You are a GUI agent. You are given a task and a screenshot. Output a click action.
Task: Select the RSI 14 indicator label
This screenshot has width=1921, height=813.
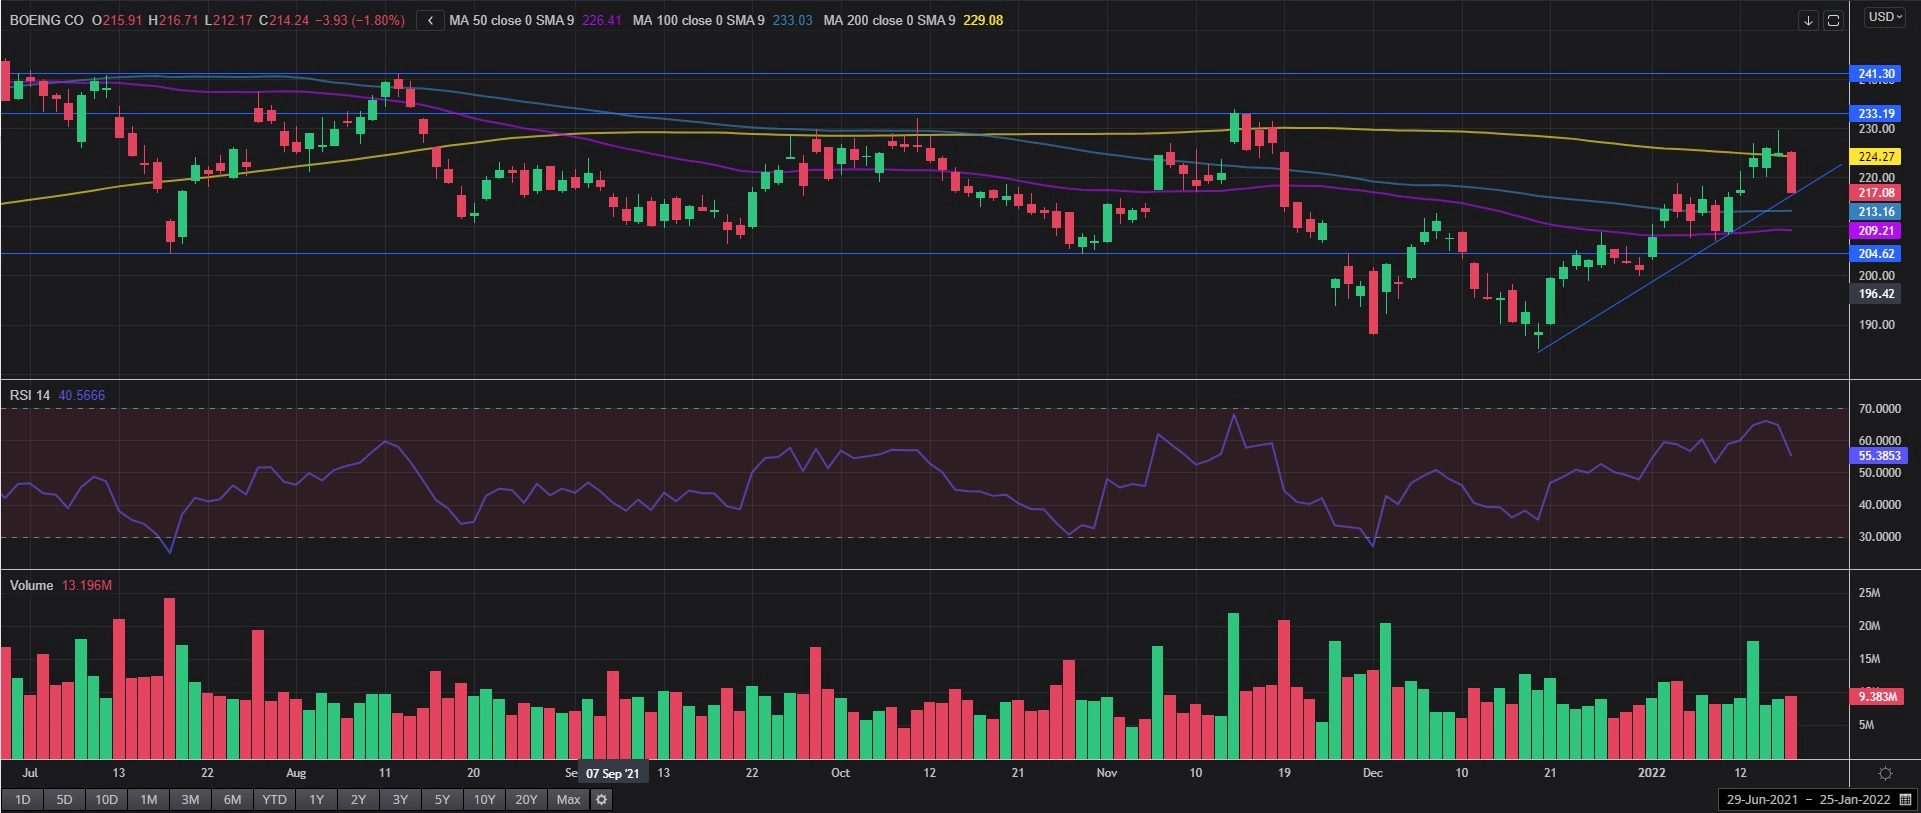pos(30,395)
